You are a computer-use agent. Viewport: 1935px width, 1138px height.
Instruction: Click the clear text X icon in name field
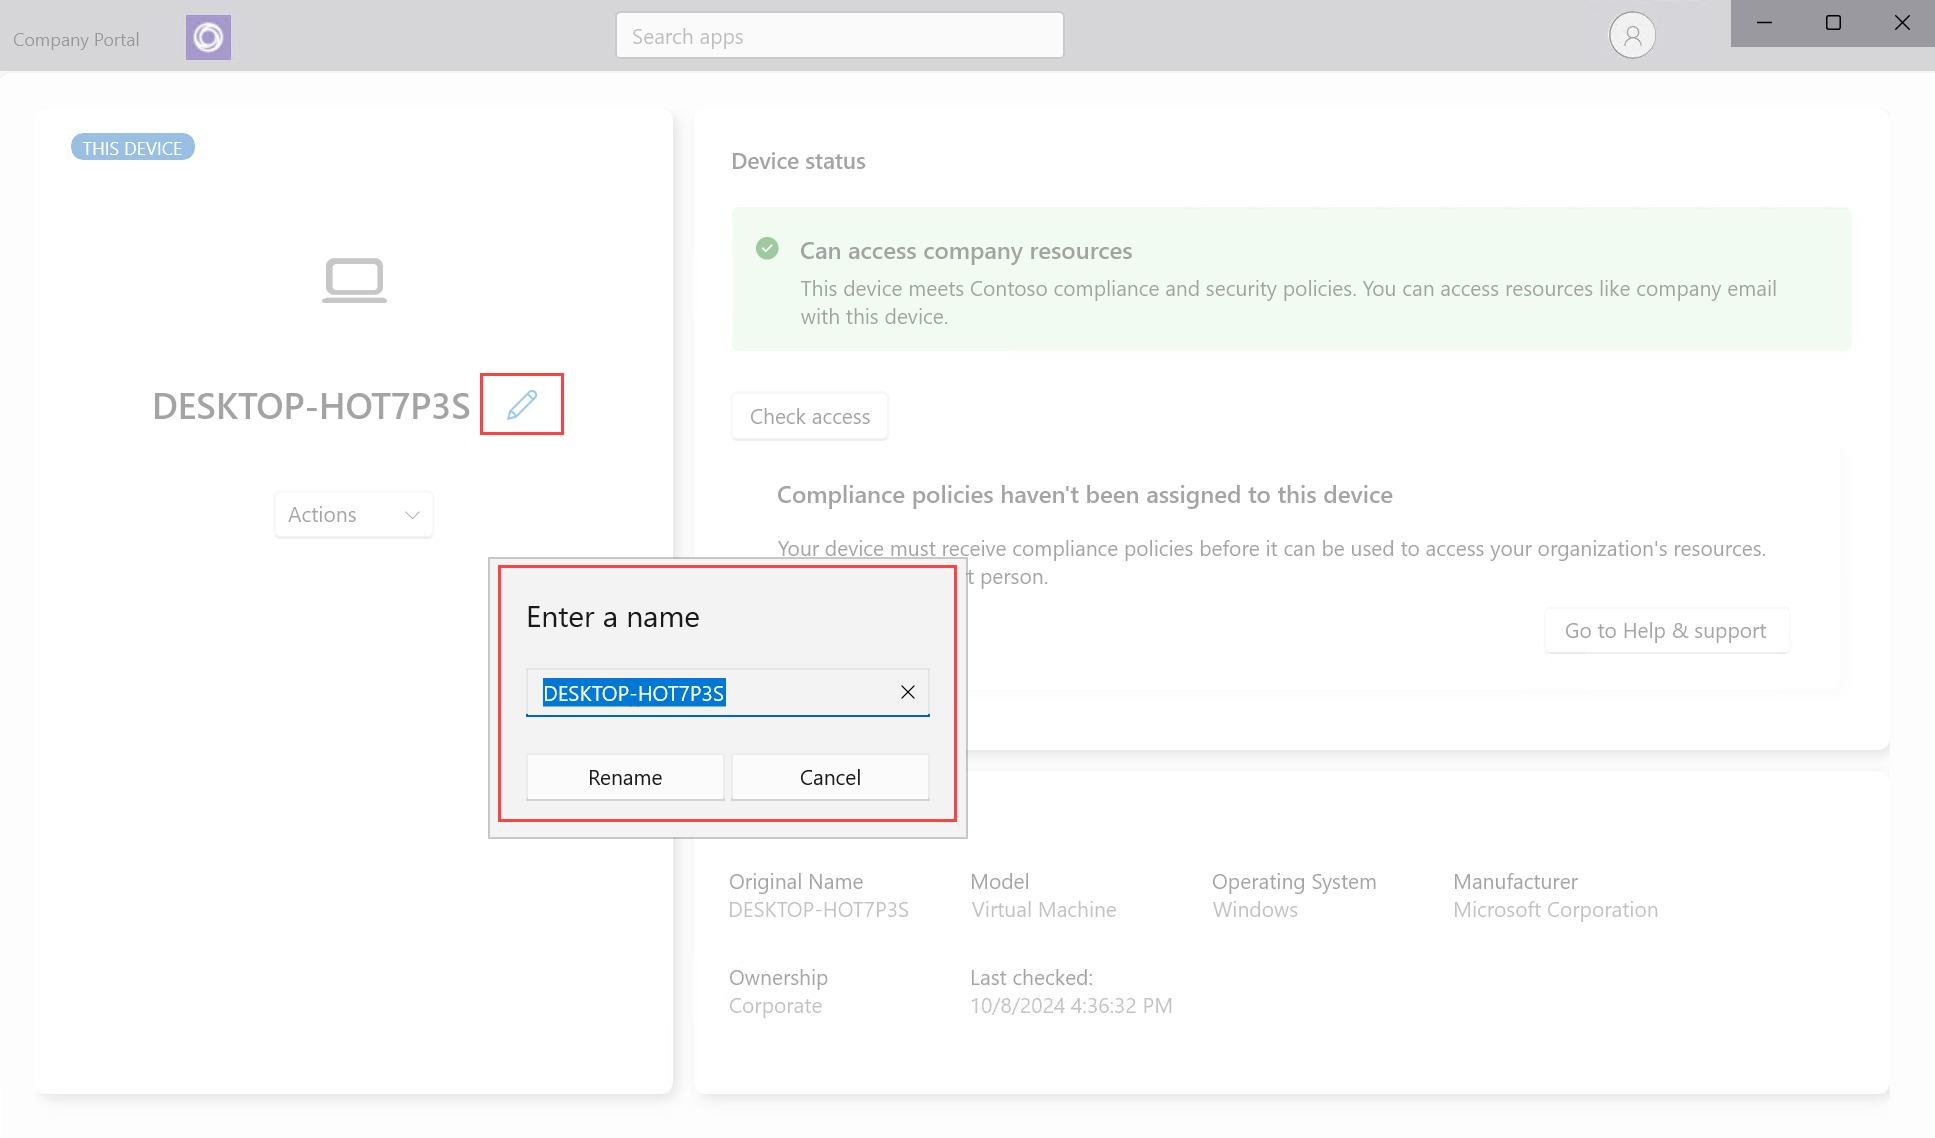(x=909, y=692)
